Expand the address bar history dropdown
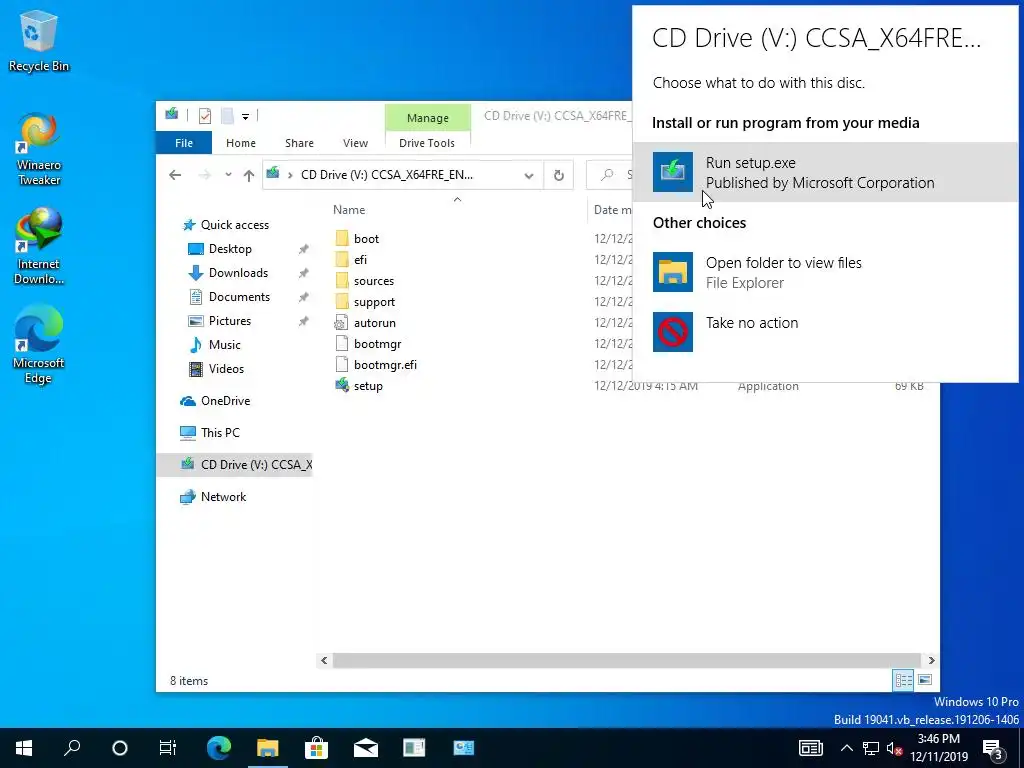The height and width of the screenshot is (768, 1024). tap(529, 175)
